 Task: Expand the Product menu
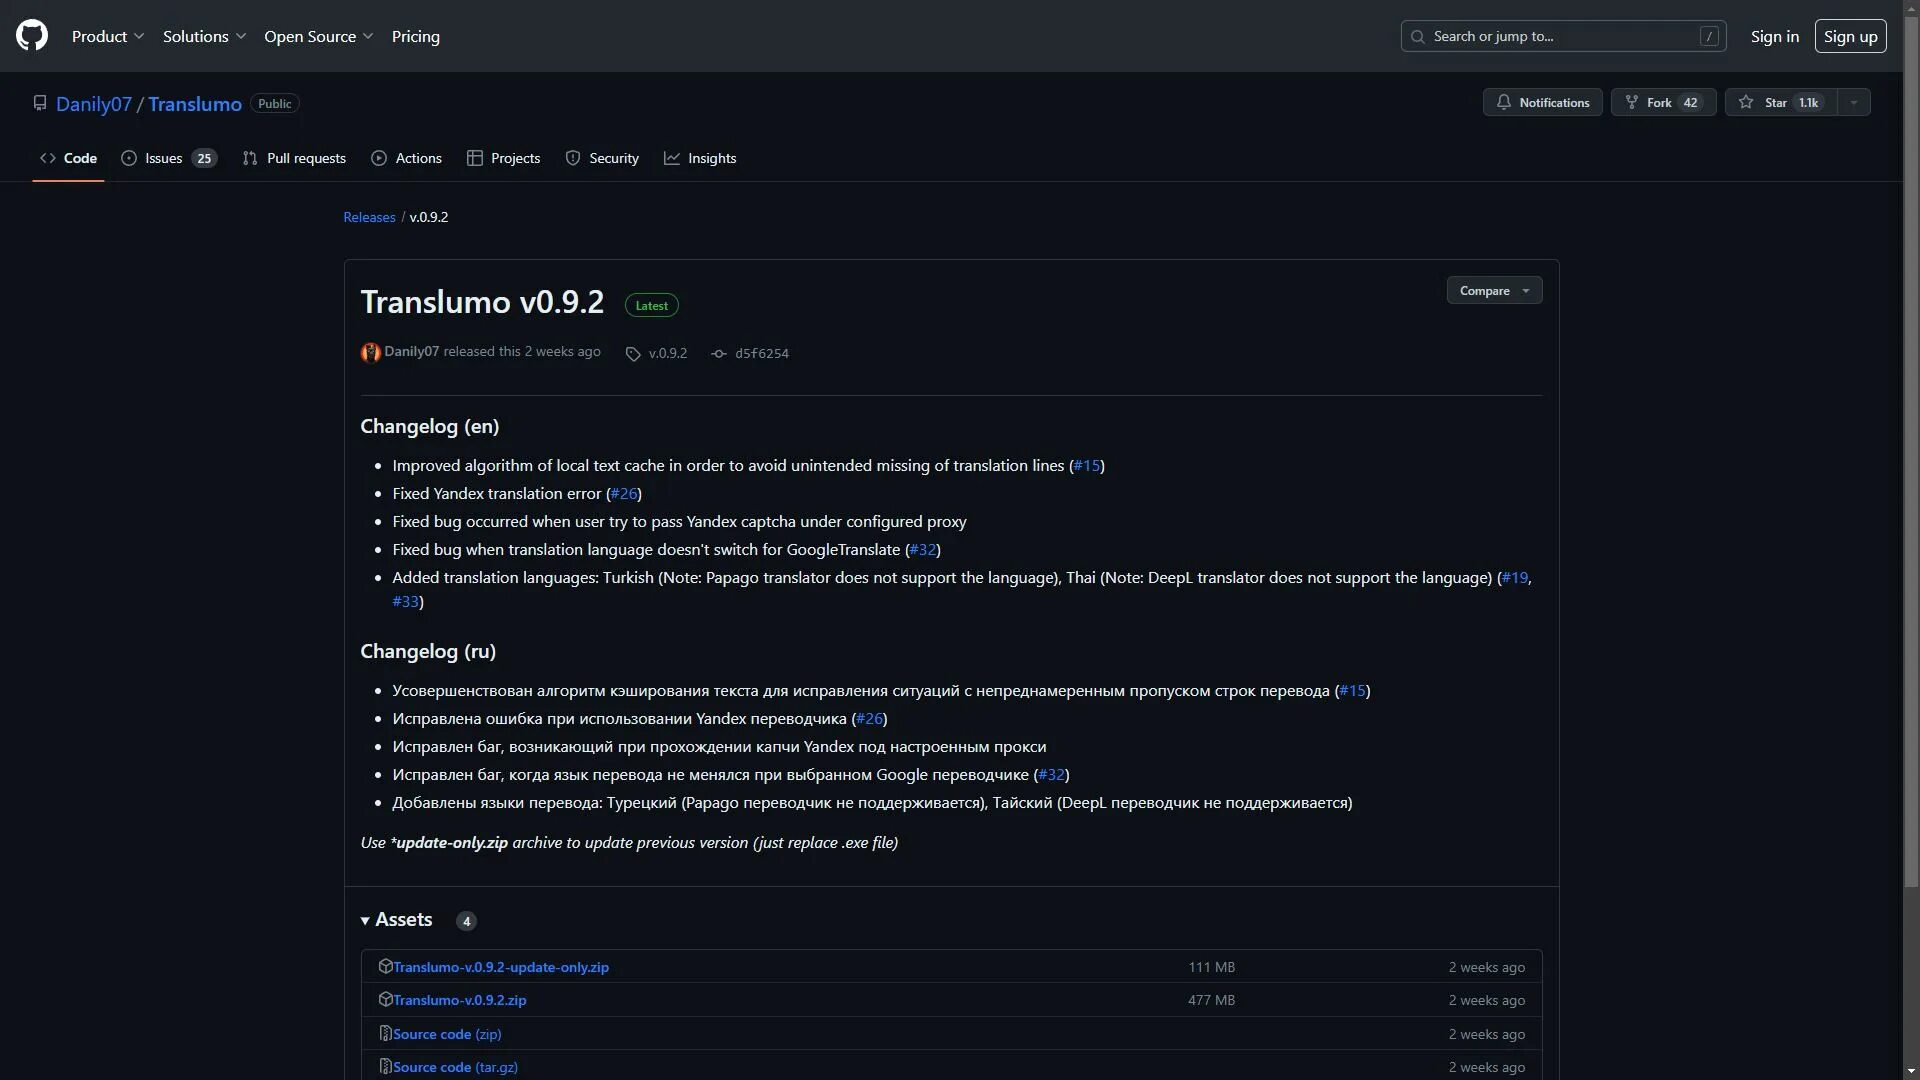coord(108,36)
